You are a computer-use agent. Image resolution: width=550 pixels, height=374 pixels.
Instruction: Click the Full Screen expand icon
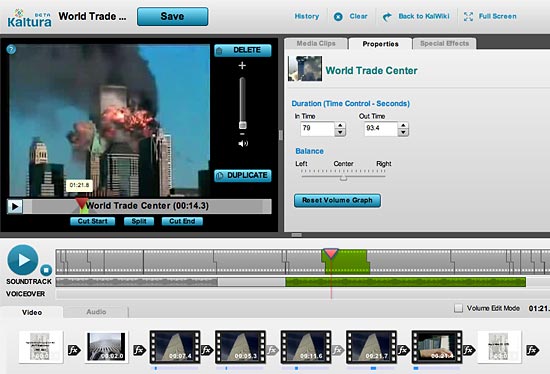[468, 16]
